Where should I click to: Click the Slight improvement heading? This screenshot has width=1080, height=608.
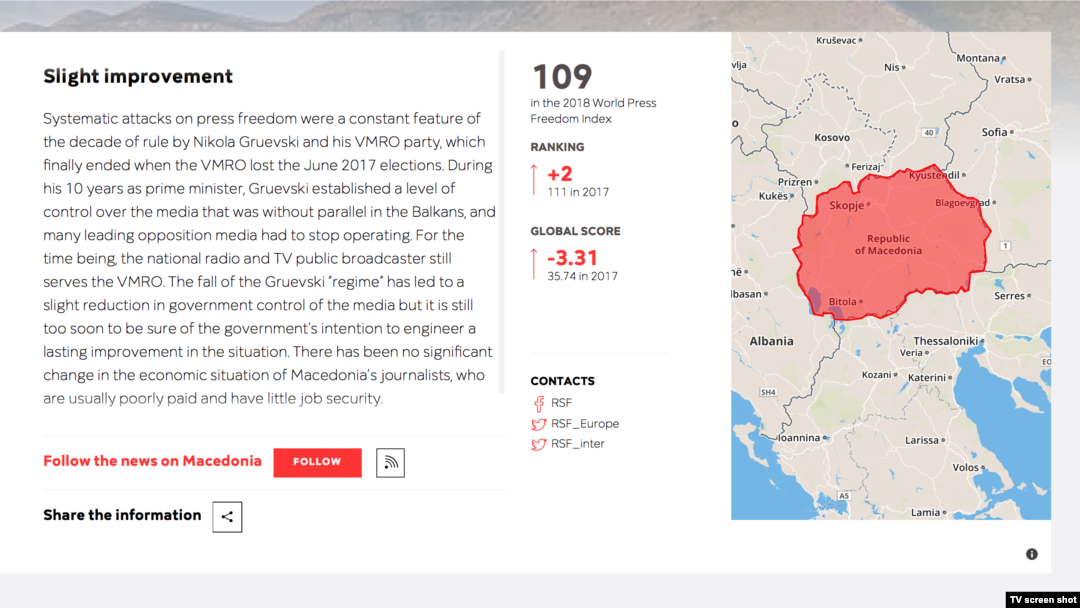tap(138, 76)
